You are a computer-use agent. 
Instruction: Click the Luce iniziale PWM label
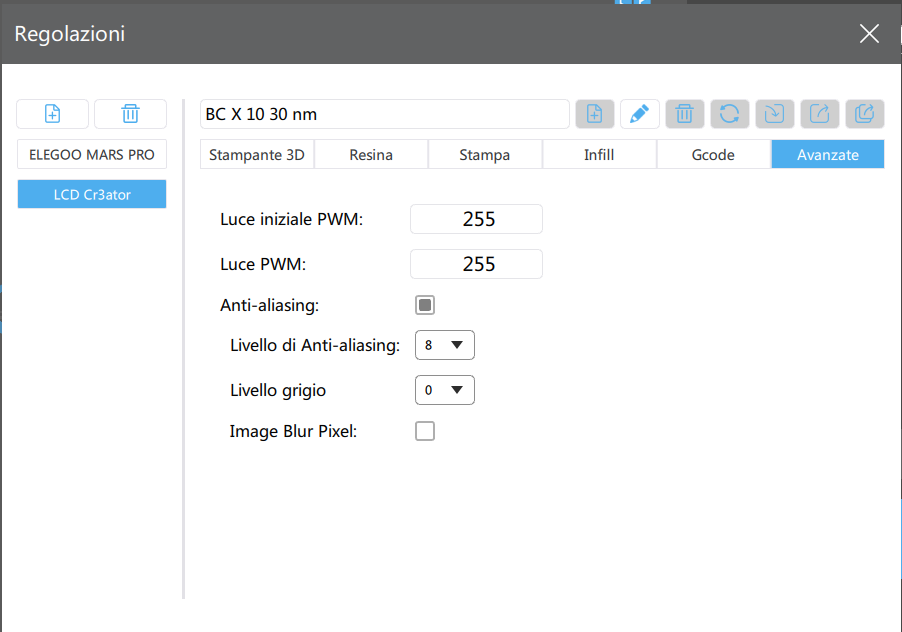pyautogui.click(x=292, y=219)
